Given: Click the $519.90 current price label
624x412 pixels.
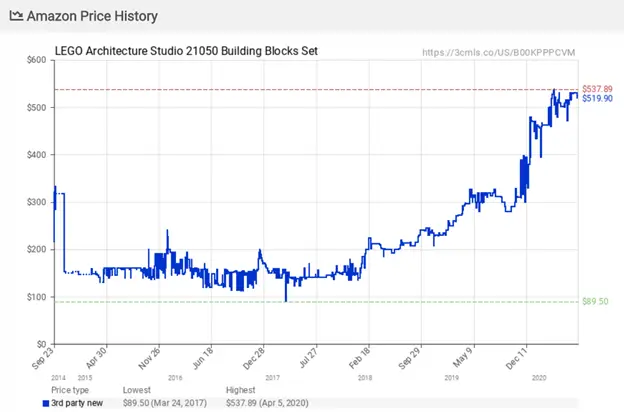Looking at the screenshot, I should [x=597, y=98].
